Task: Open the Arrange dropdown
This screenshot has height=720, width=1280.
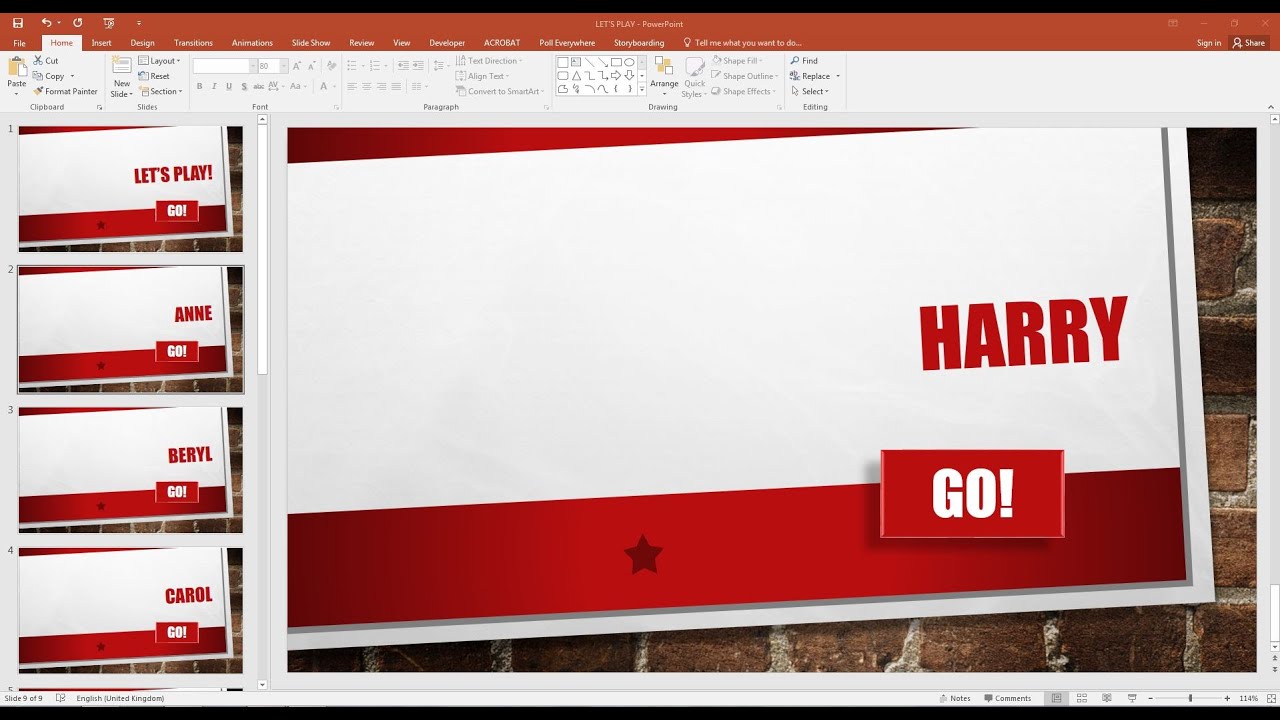Action: (664, 77)
